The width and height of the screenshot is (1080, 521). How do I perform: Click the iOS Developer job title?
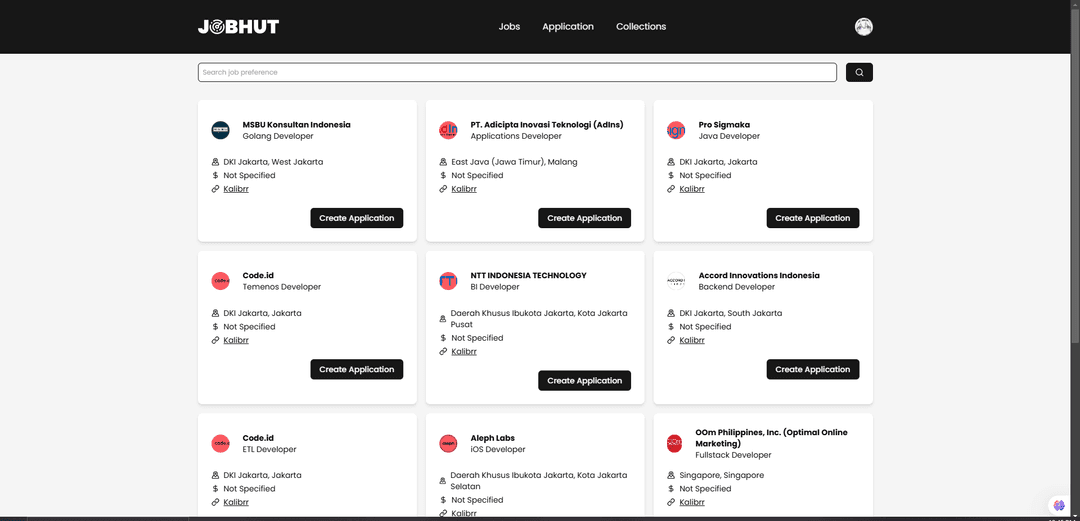click(x=498, y=449)
